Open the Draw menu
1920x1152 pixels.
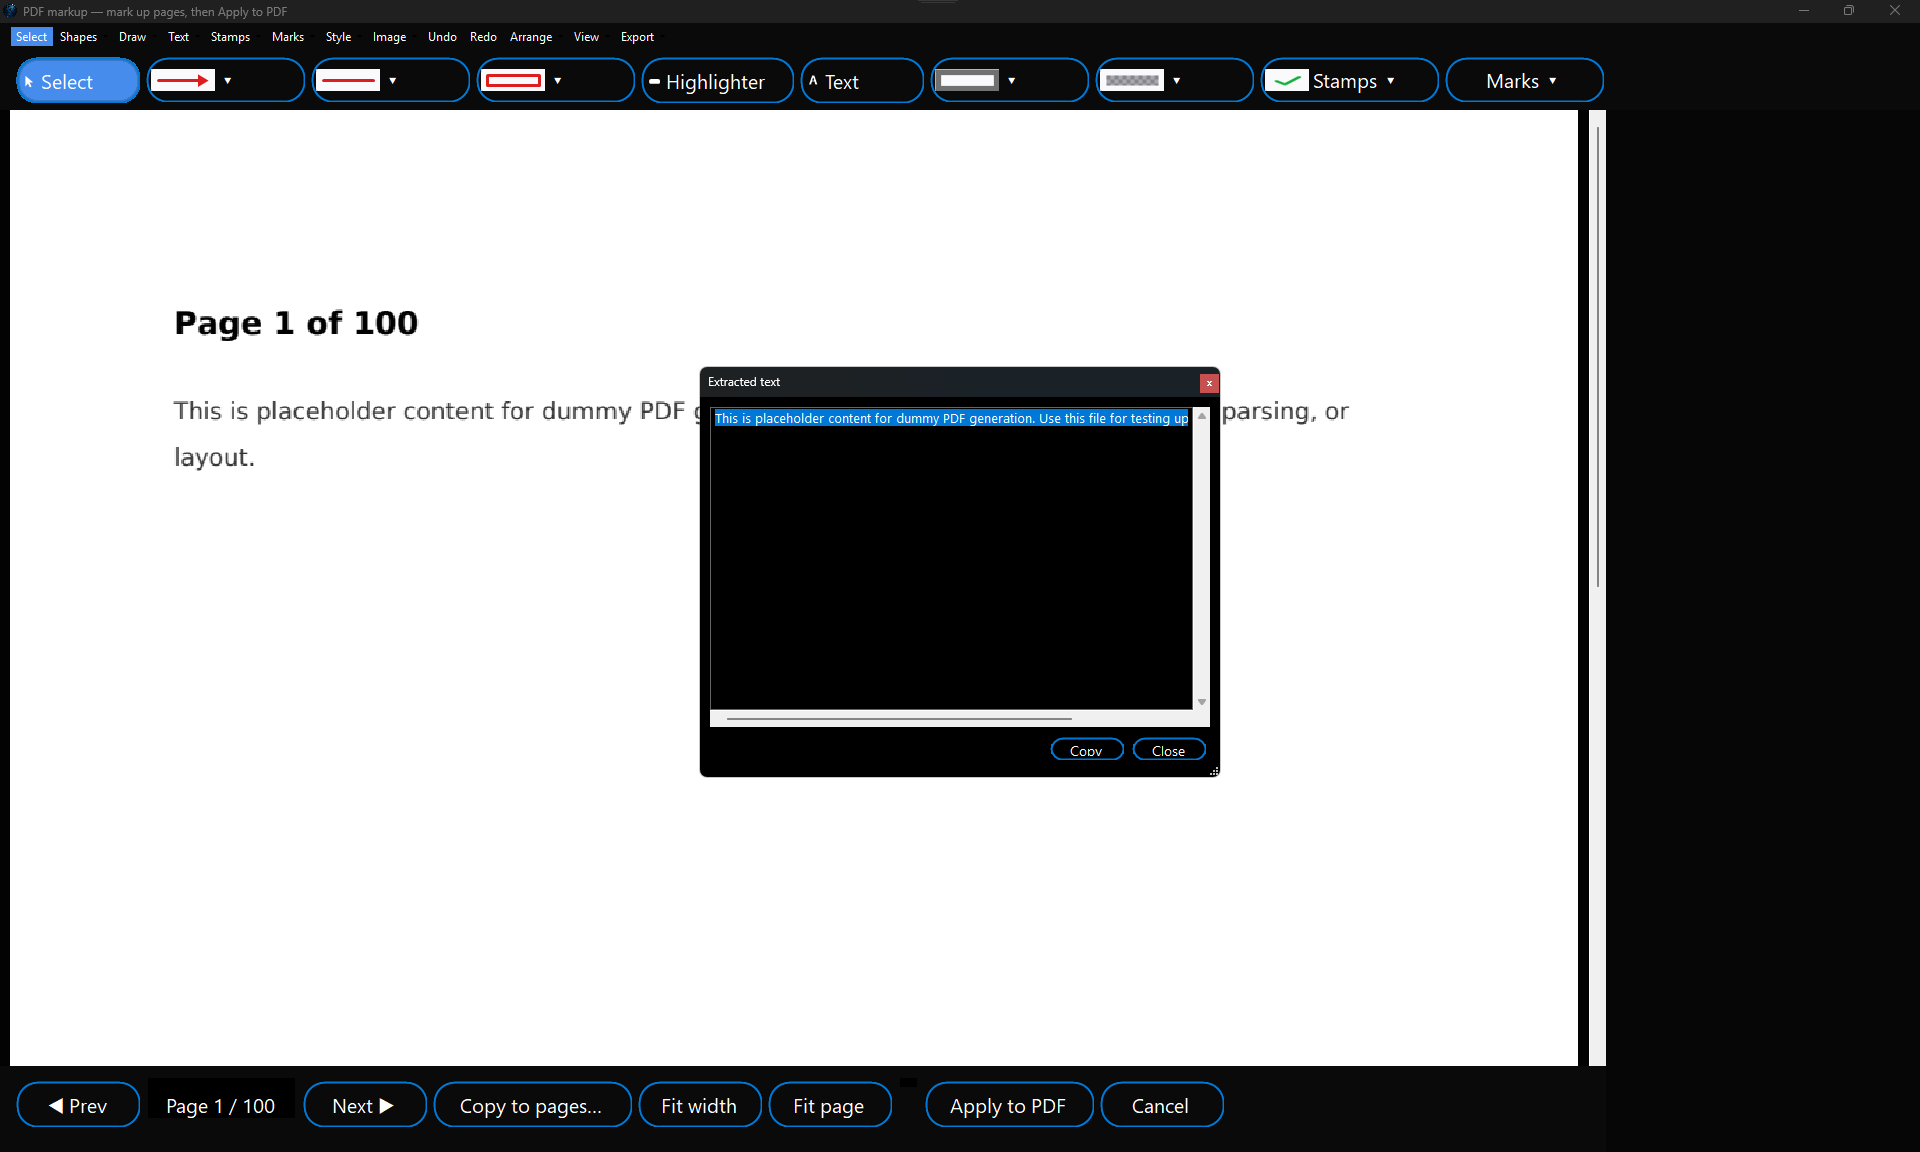132,37
